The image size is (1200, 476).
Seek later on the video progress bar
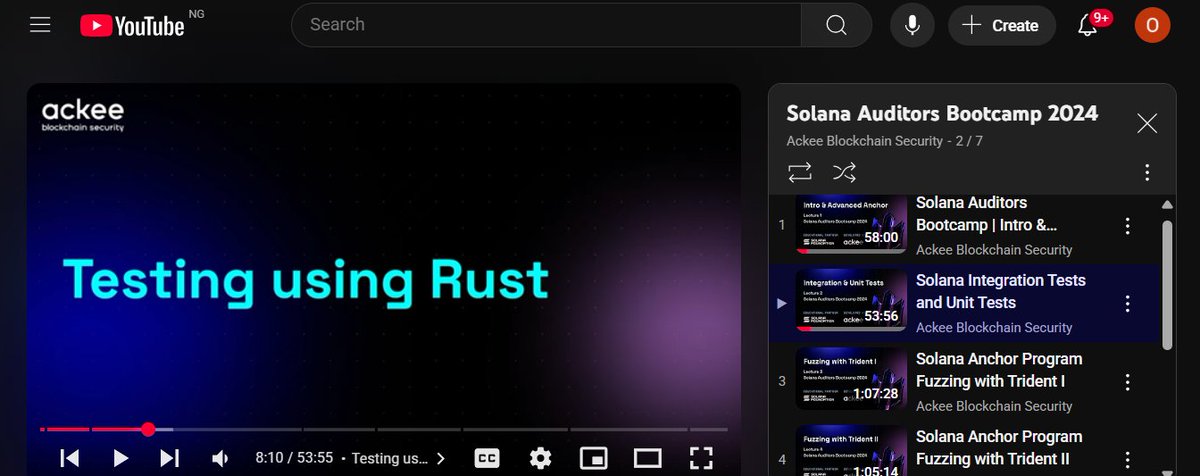pos(450,429)
